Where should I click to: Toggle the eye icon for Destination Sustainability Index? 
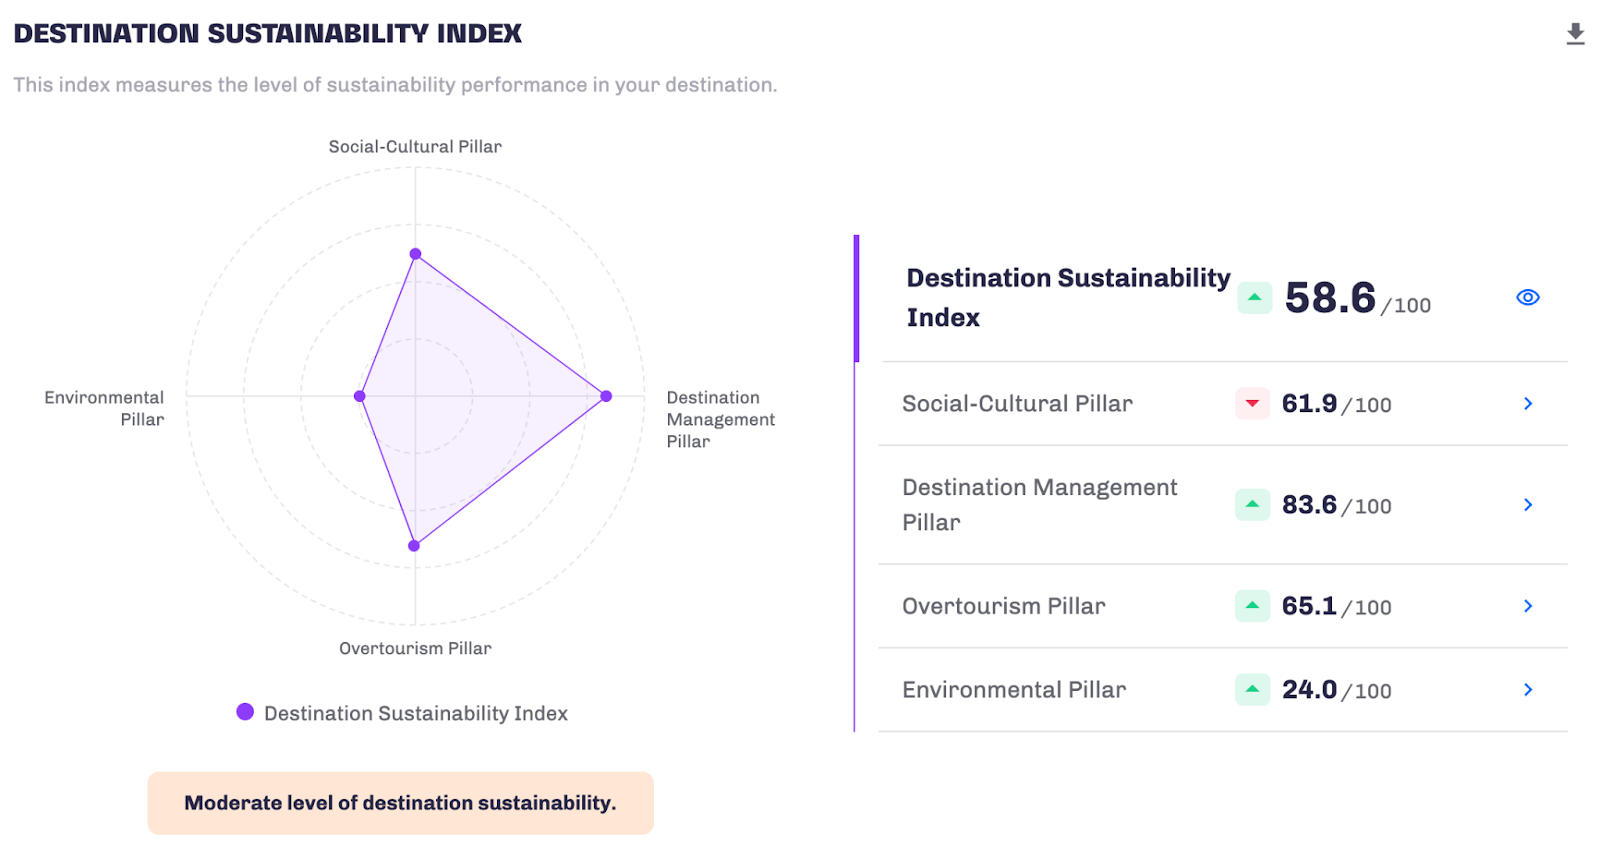(x=1527, y=297)
